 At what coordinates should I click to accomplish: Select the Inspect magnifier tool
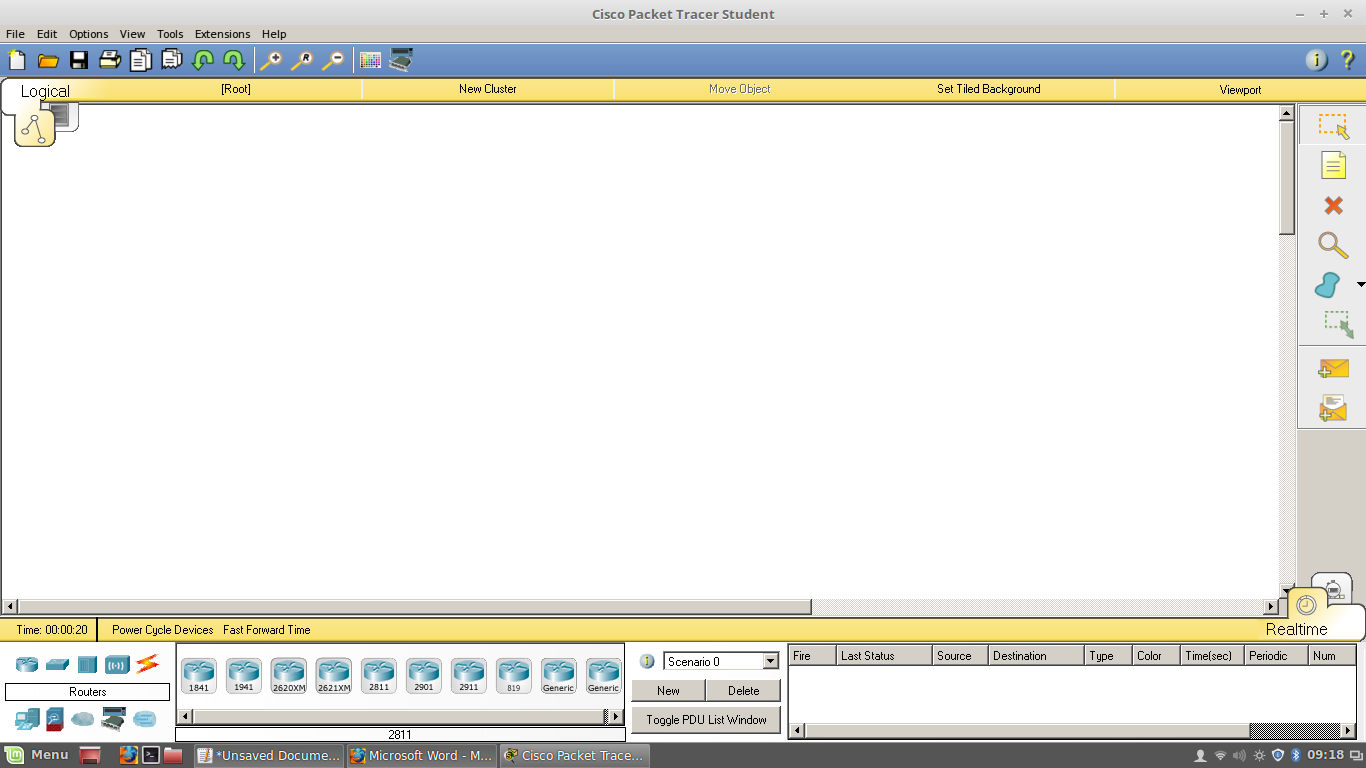click(x=1333, y=245)
